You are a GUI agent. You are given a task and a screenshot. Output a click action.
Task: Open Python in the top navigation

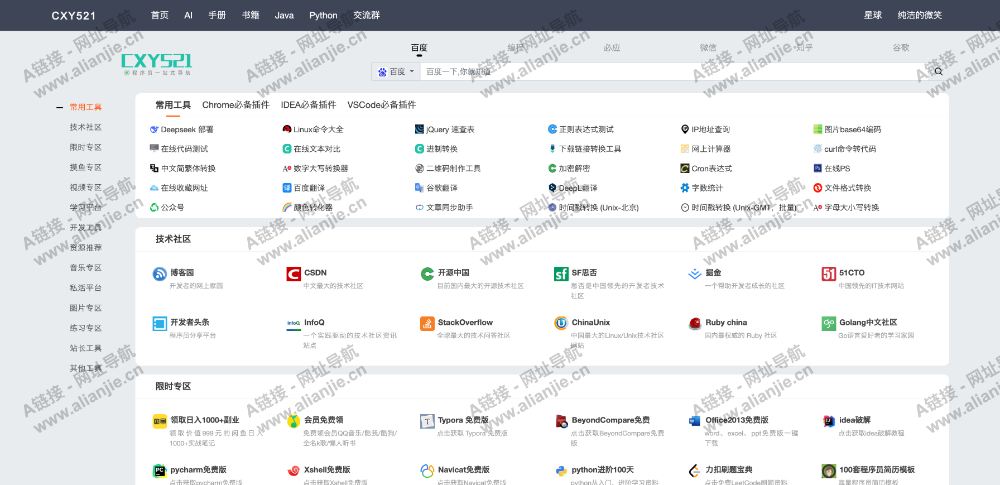point(323,15)
